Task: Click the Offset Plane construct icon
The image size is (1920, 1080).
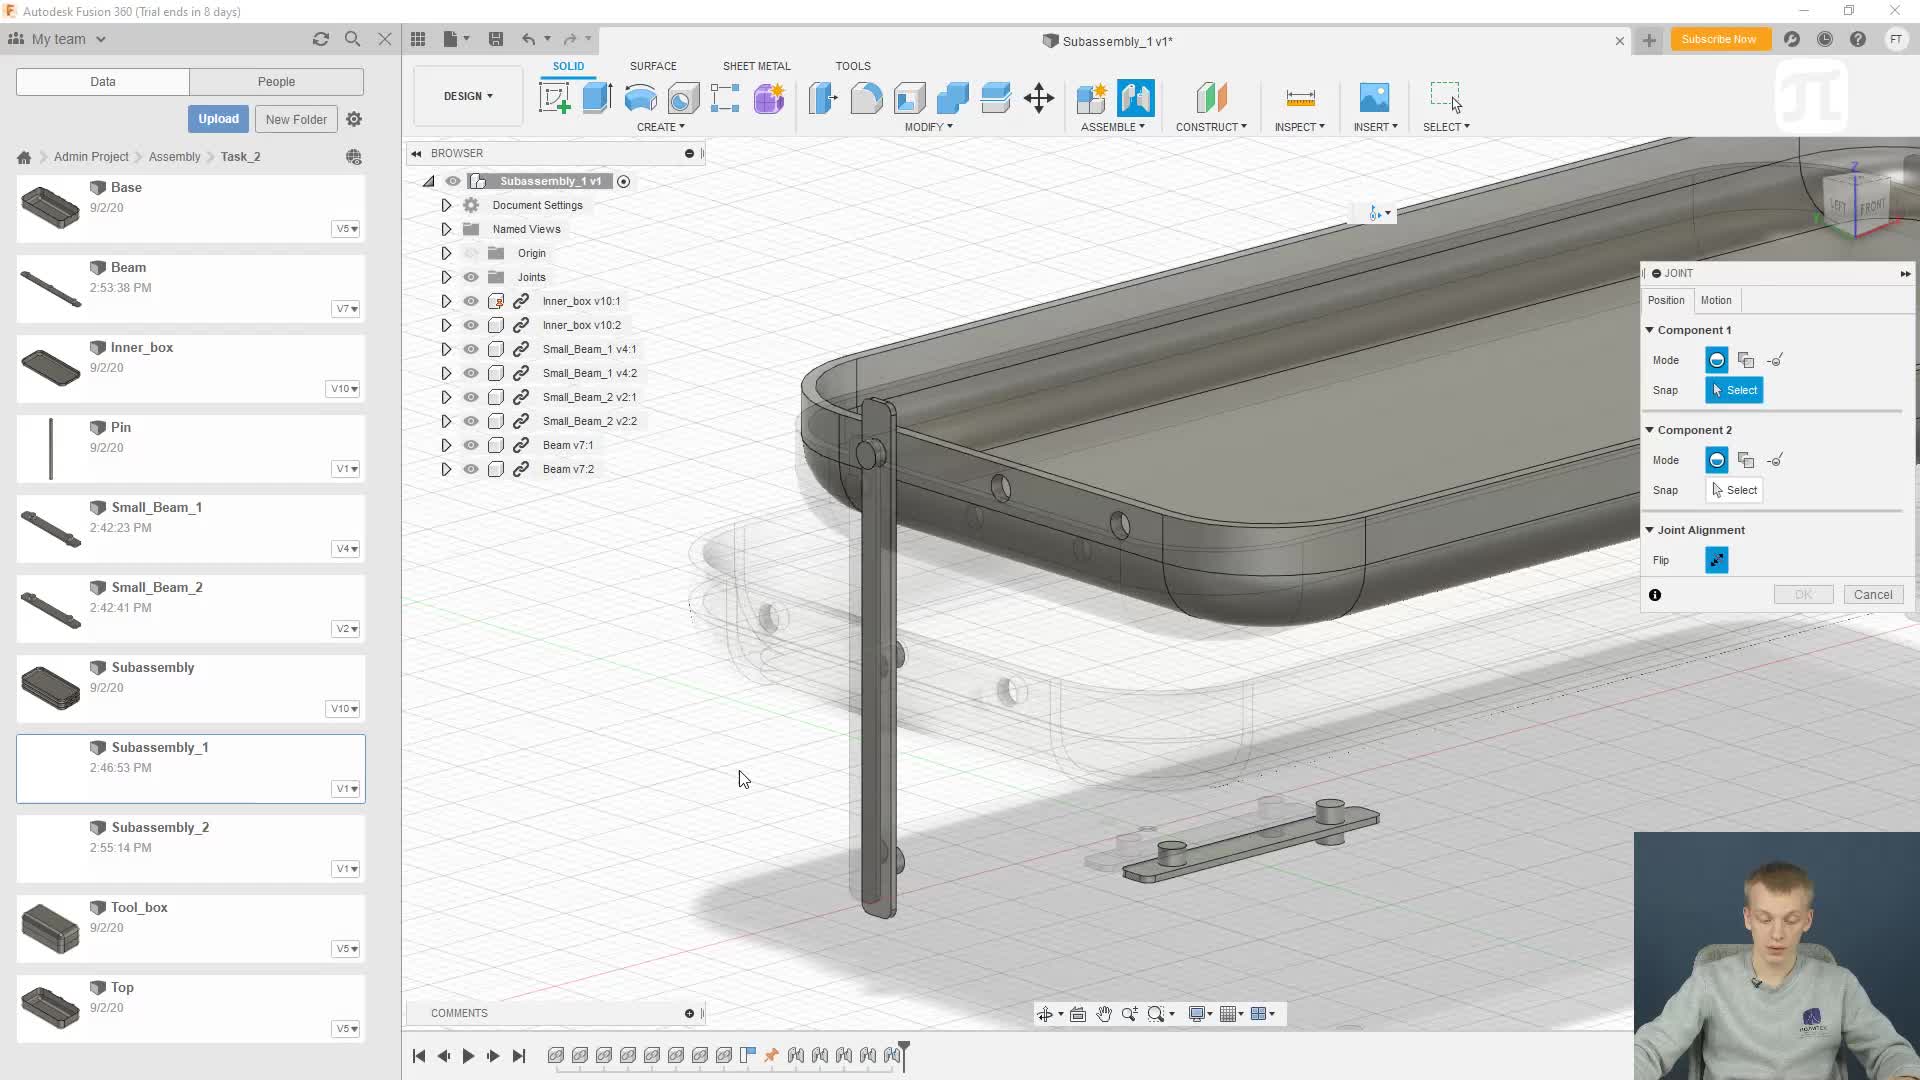Action: point(1211,98)
